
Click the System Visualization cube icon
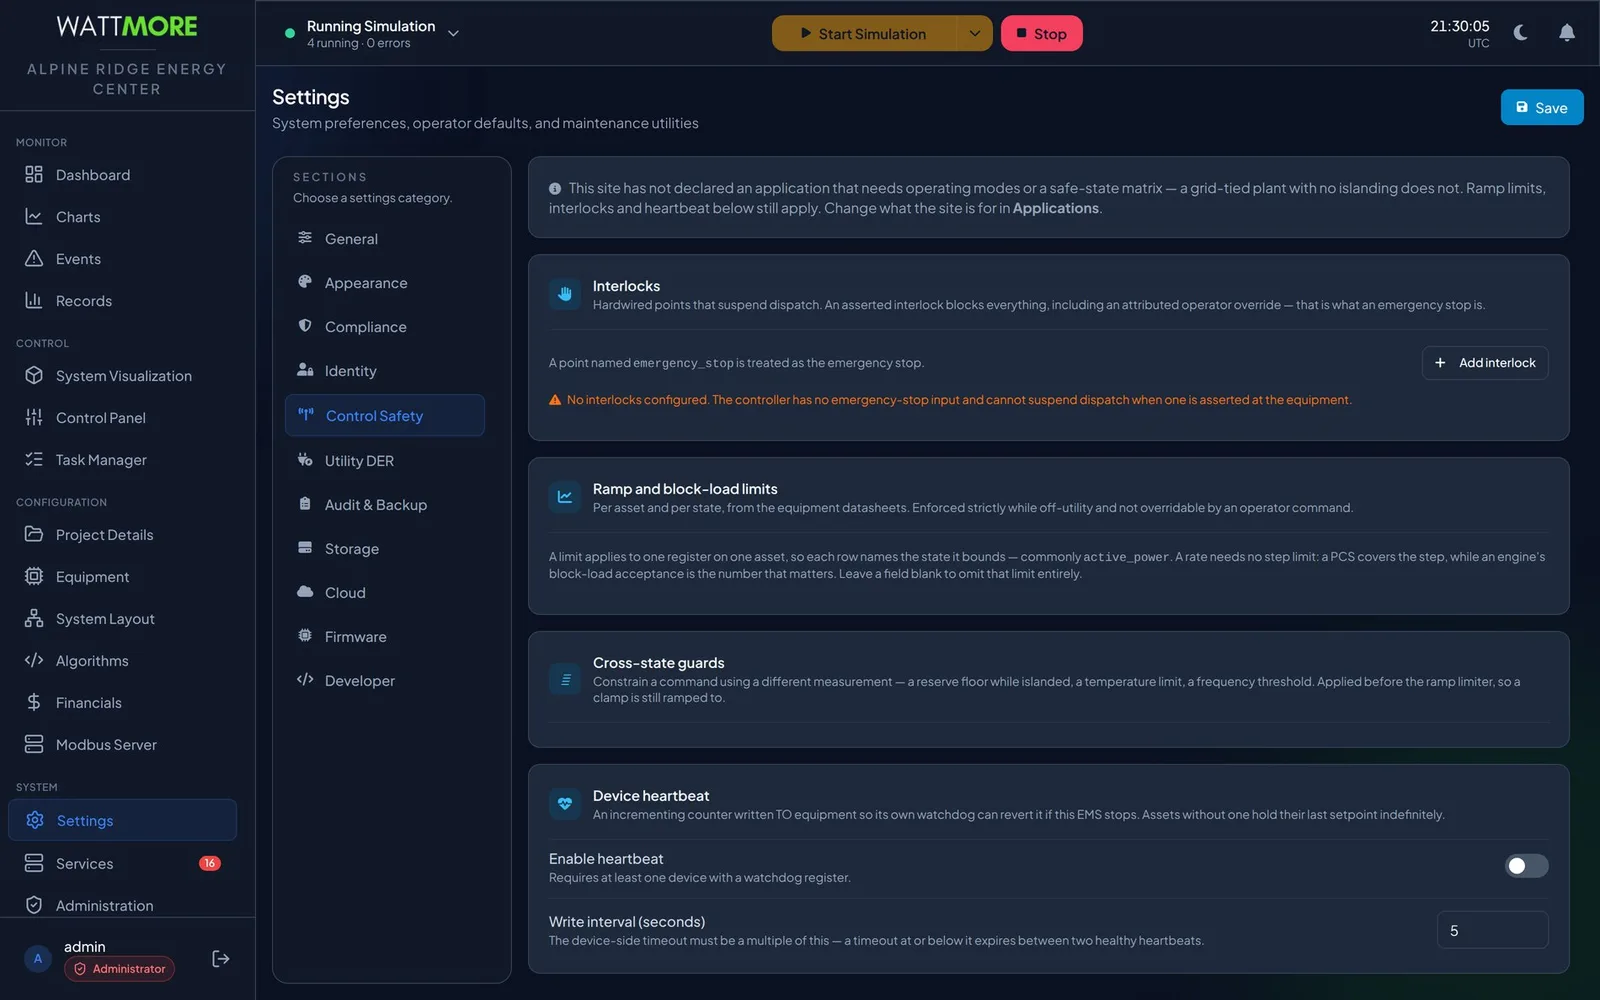pos(34,376)
